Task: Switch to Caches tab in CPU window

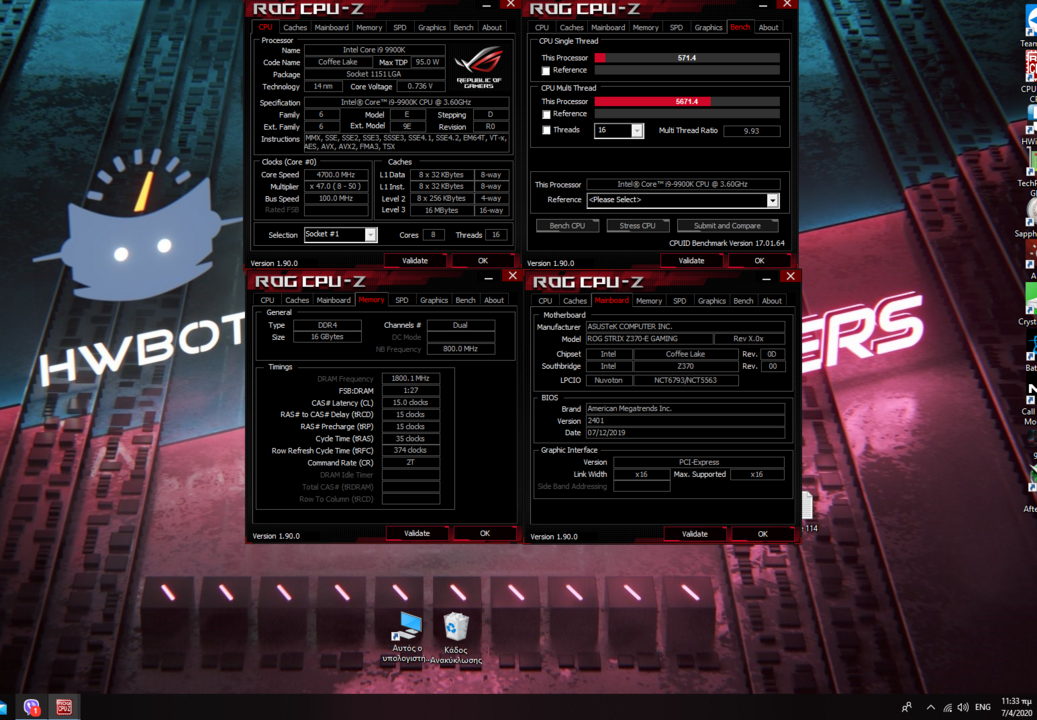Action: pos(295,28)
